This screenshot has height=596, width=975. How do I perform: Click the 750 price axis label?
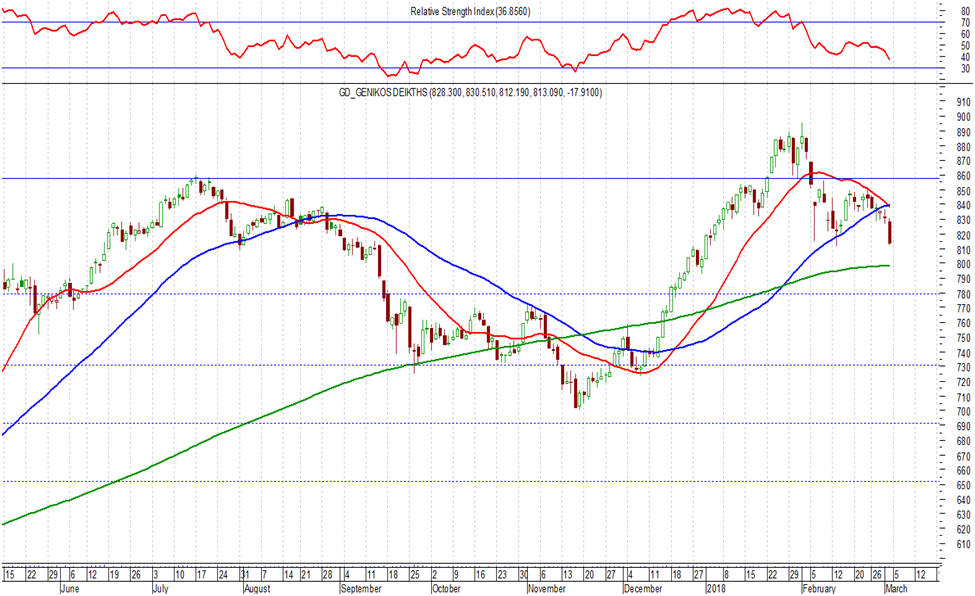(963, 338)
